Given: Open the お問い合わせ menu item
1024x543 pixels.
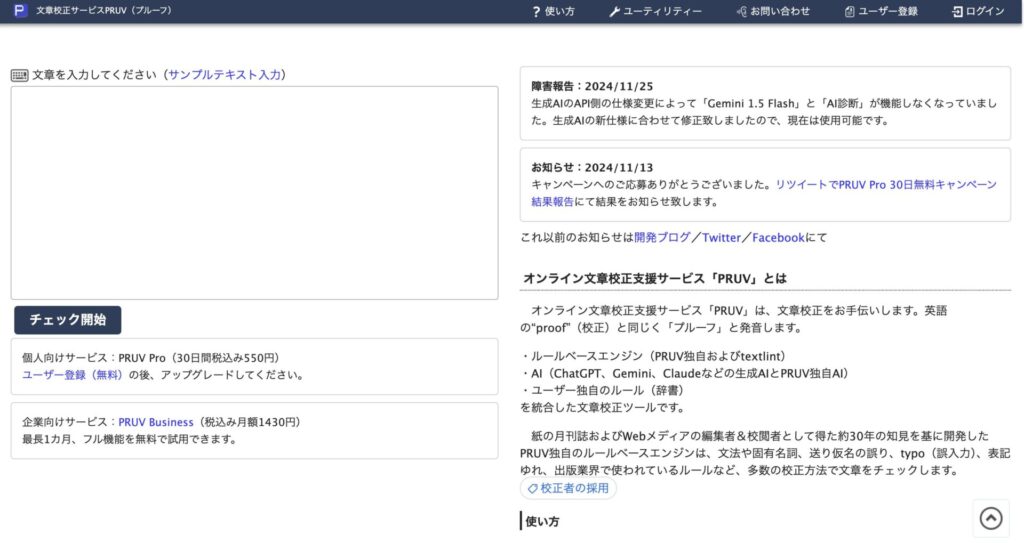Looking at the screenshot, I should [x=773, y=12].
